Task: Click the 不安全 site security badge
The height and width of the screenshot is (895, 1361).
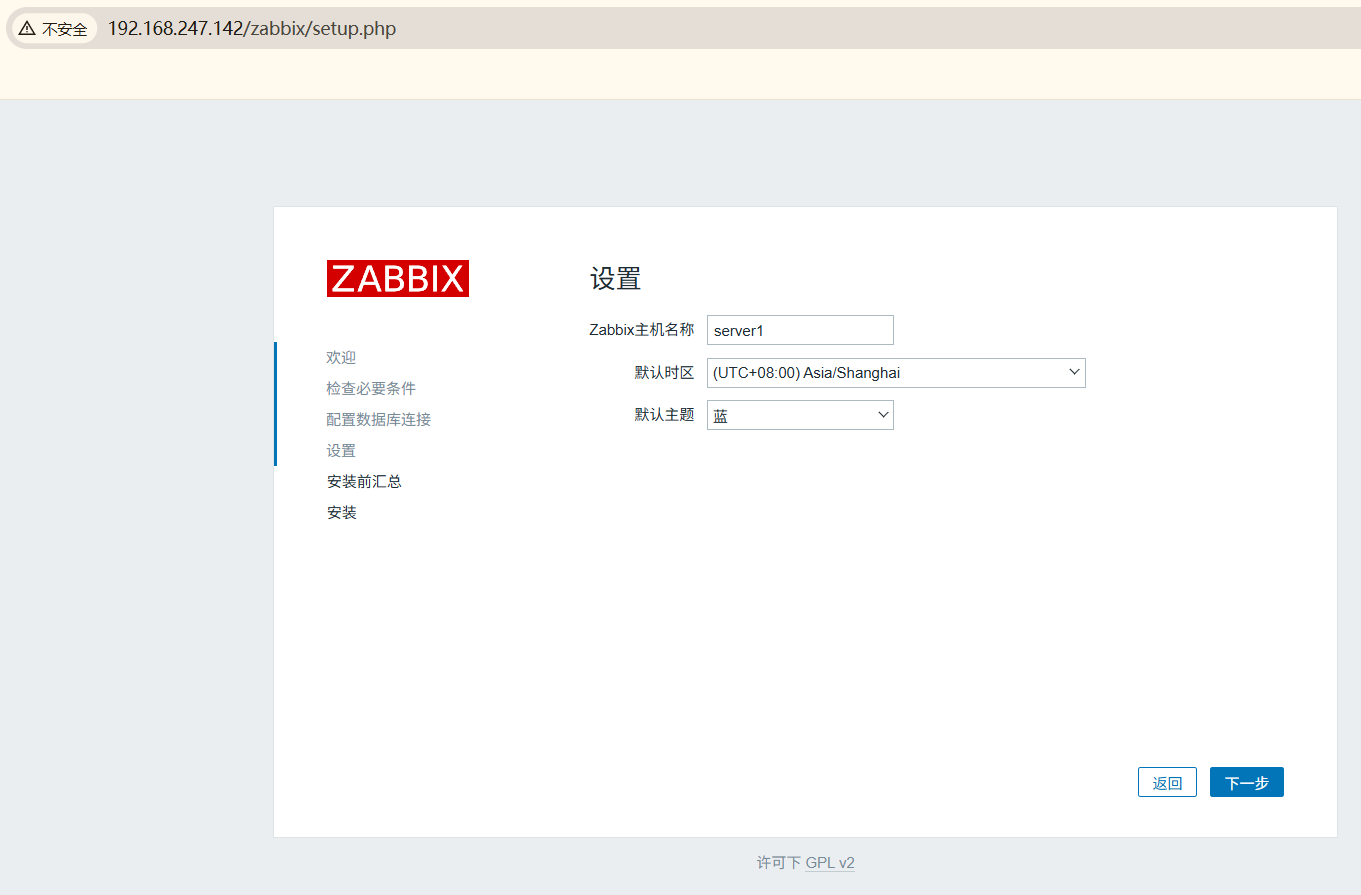Action: [53, 29]
